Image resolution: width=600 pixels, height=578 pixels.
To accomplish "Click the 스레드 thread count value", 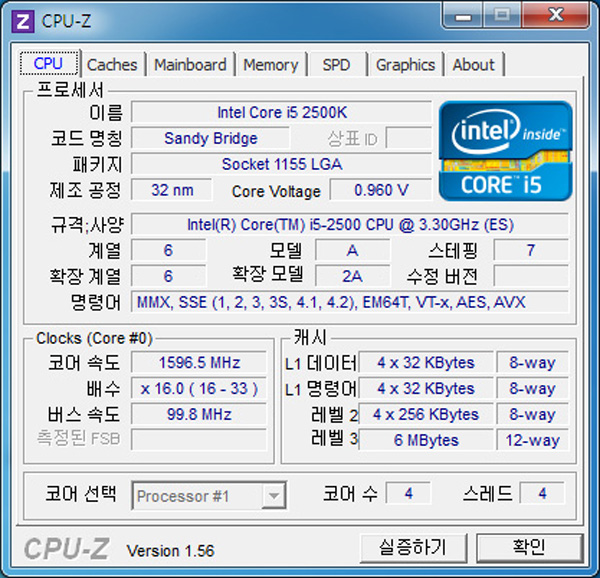I will coord(542,493).
